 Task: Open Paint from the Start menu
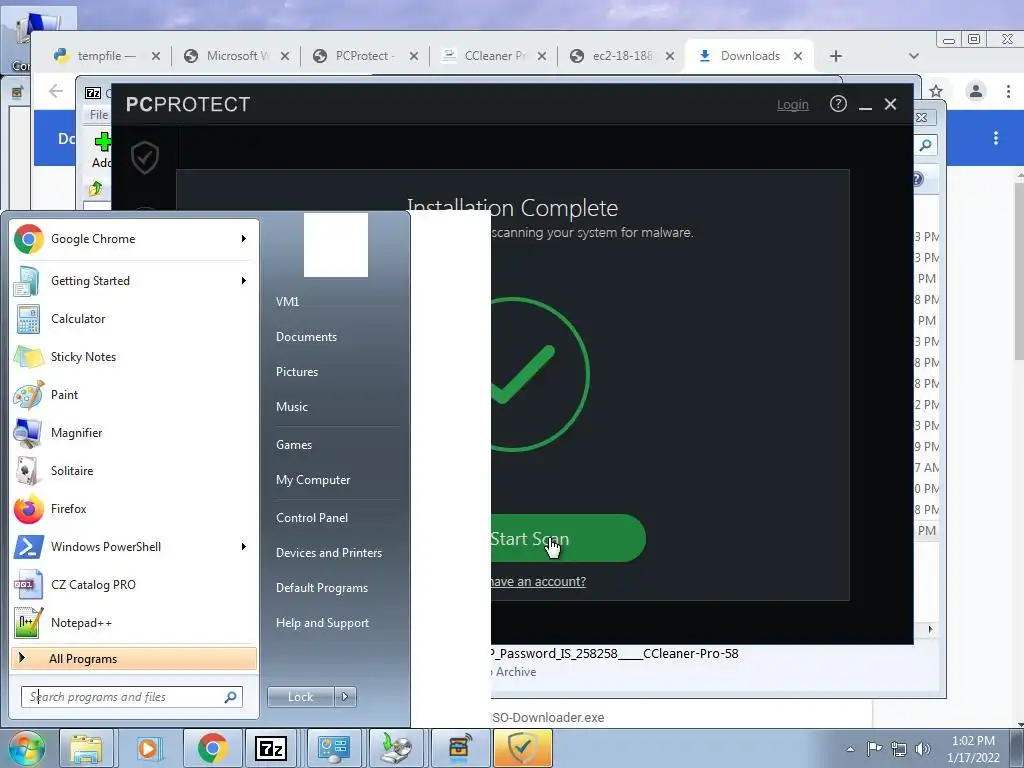click(x=134, y=394)
